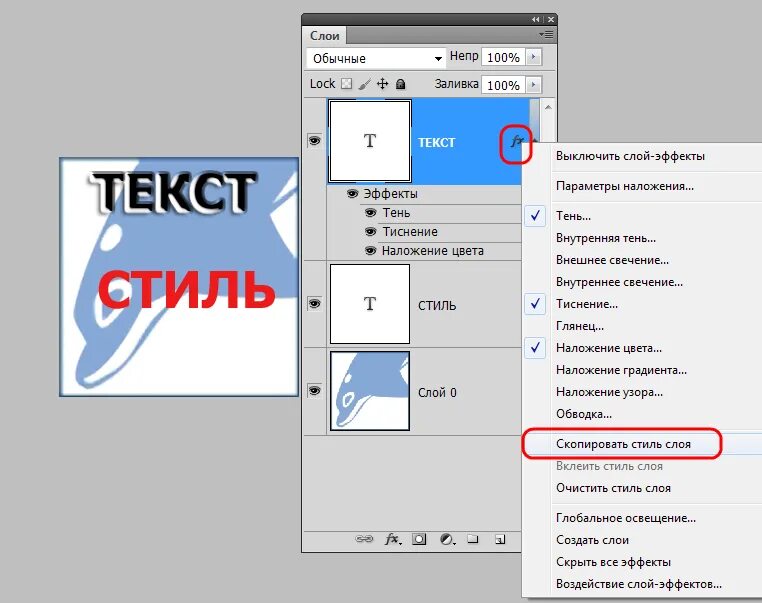The image size is (762, 603).
Task: Hide the СТИЛЬ layer with eye icon
Action: point(314,304)
